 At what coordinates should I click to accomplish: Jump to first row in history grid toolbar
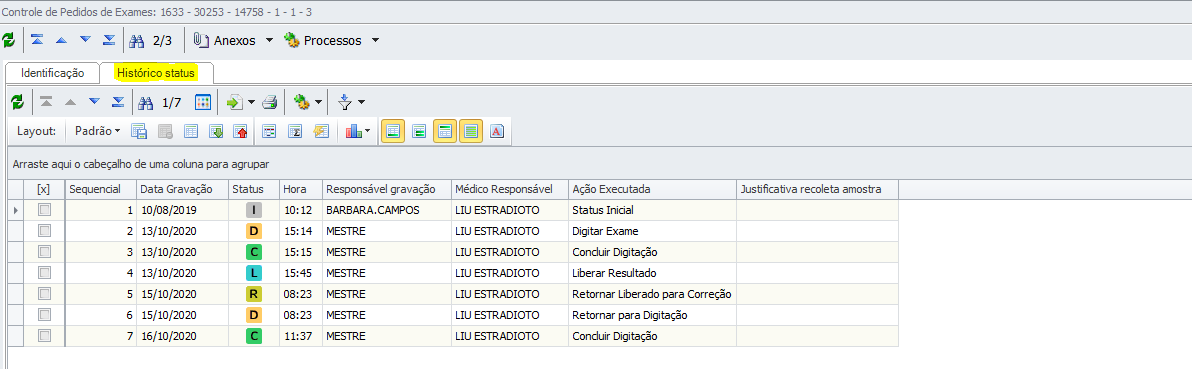coord(46,102)
